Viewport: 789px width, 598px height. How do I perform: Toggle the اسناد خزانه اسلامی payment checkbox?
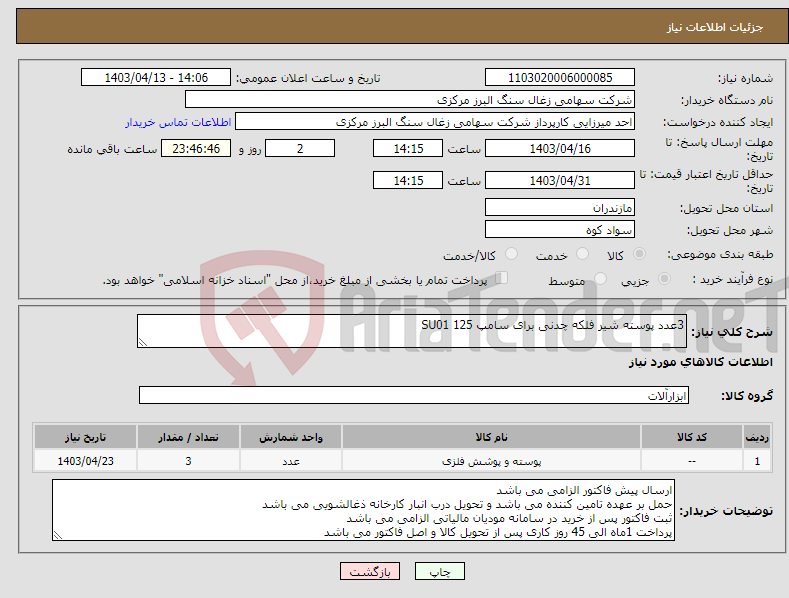tap(502, 278)
